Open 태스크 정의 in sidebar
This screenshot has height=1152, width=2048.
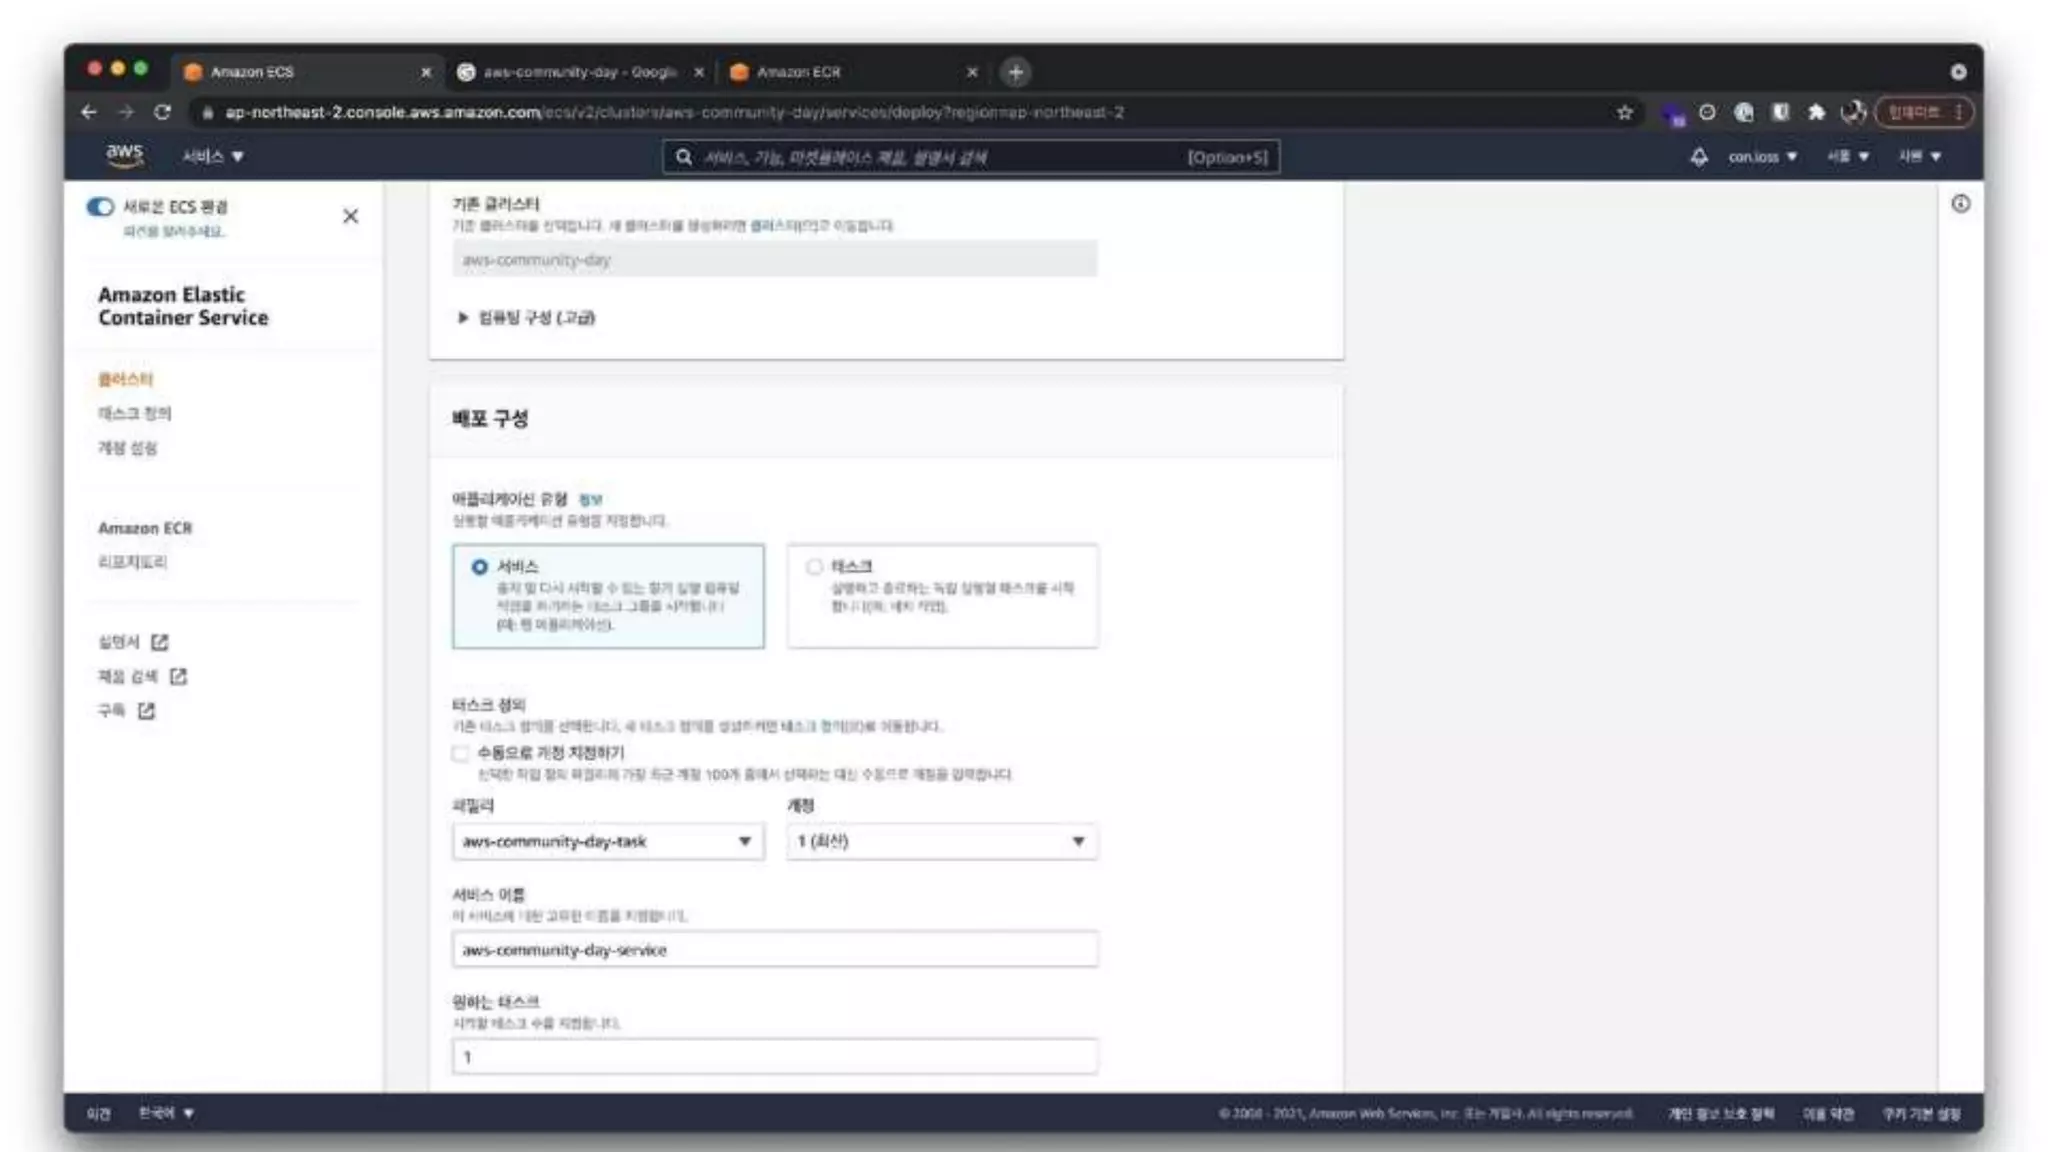click(x=134, y=413)
